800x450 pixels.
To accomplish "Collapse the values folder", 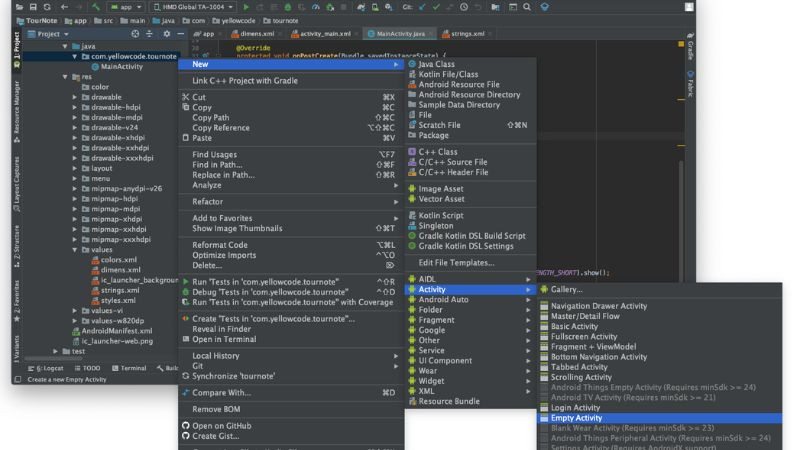I will [x=75, y=249].
